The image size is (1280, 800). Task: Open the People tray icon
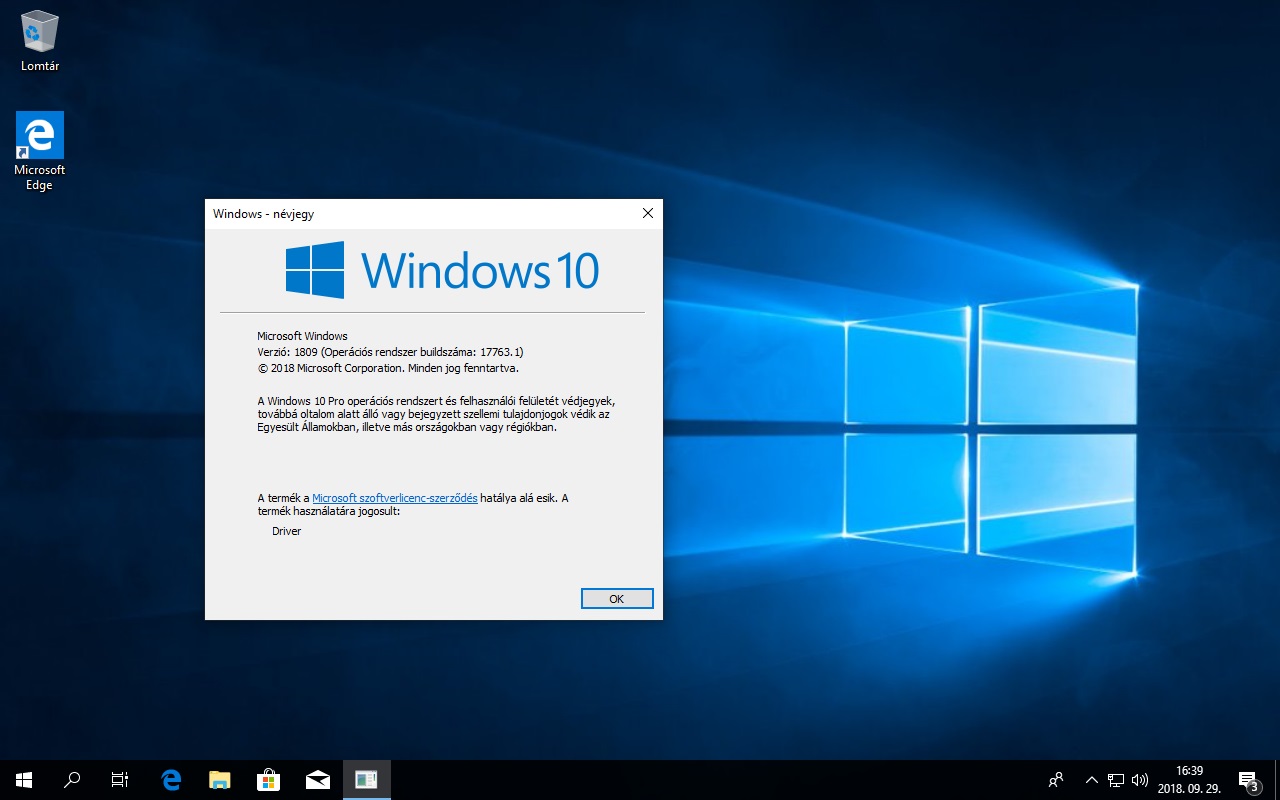pos(1056,780)
